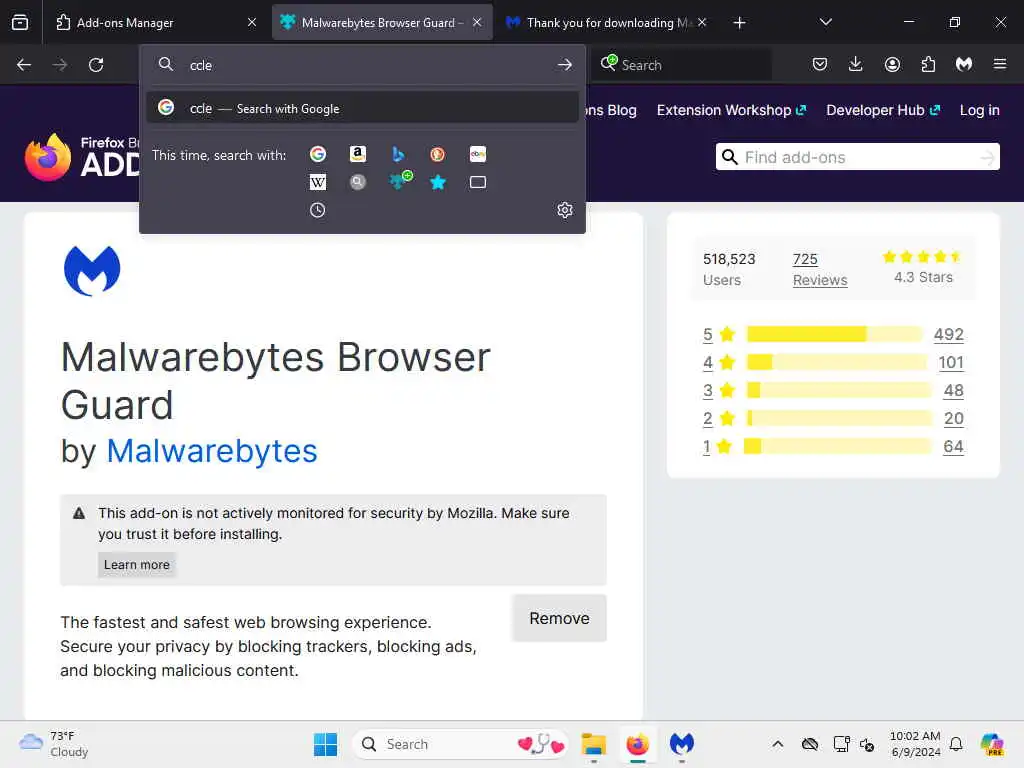Open a new tab with plus
The image size is (1024, 768).
[x=739, y=23]
